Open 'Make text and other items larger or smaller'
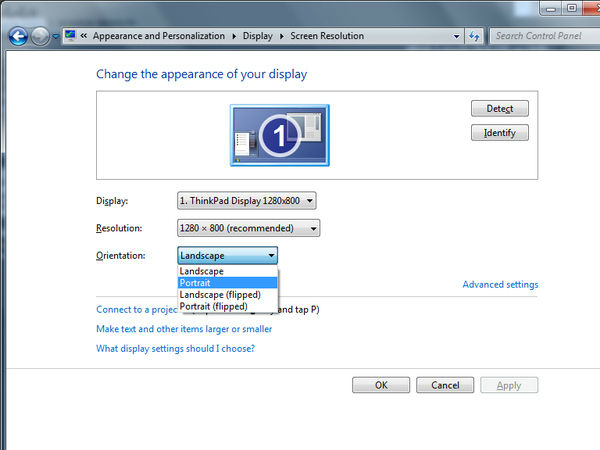600x450 pixels. point(184,329)
